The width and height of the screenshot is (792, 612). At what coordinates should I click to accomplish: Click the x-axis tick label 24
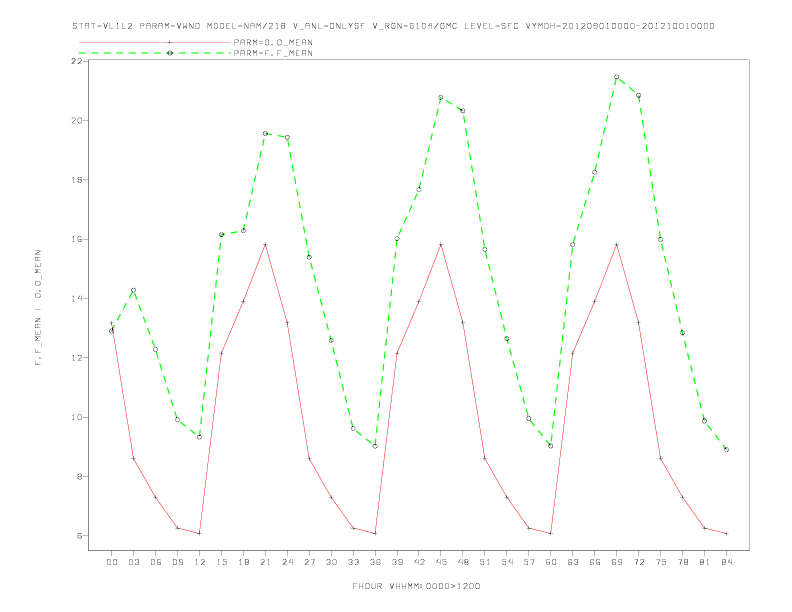287,562
